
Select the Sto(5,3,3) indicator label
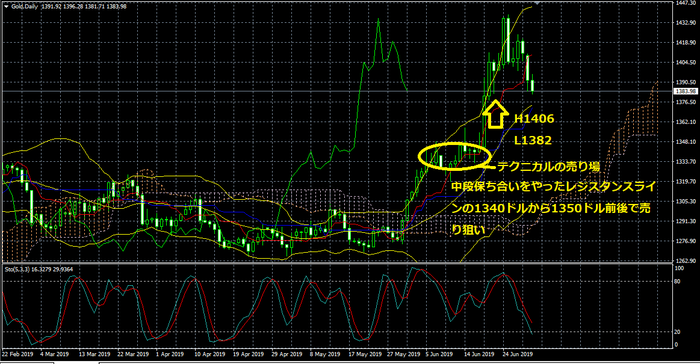pyautogui.click(x=17, y=269)
